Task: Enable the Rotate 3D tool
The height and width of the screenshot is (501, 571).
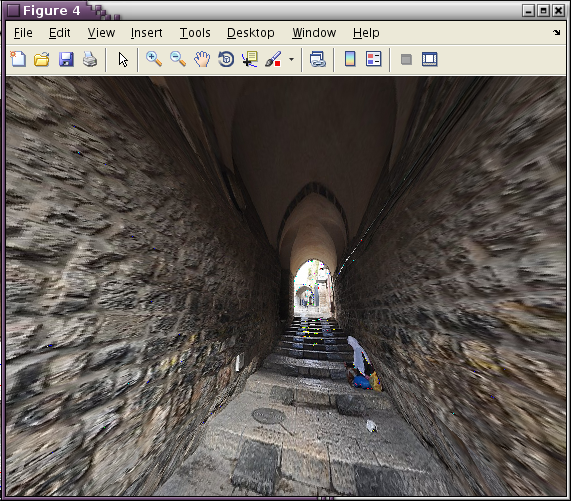Action: pos(226,59)
